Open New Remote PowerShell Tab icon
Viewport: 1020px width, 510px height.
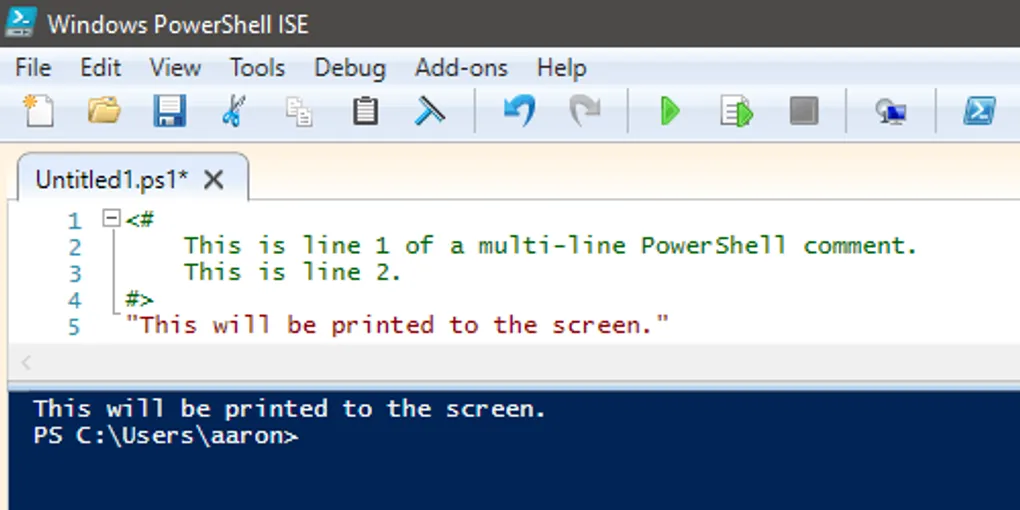(890, 111)
